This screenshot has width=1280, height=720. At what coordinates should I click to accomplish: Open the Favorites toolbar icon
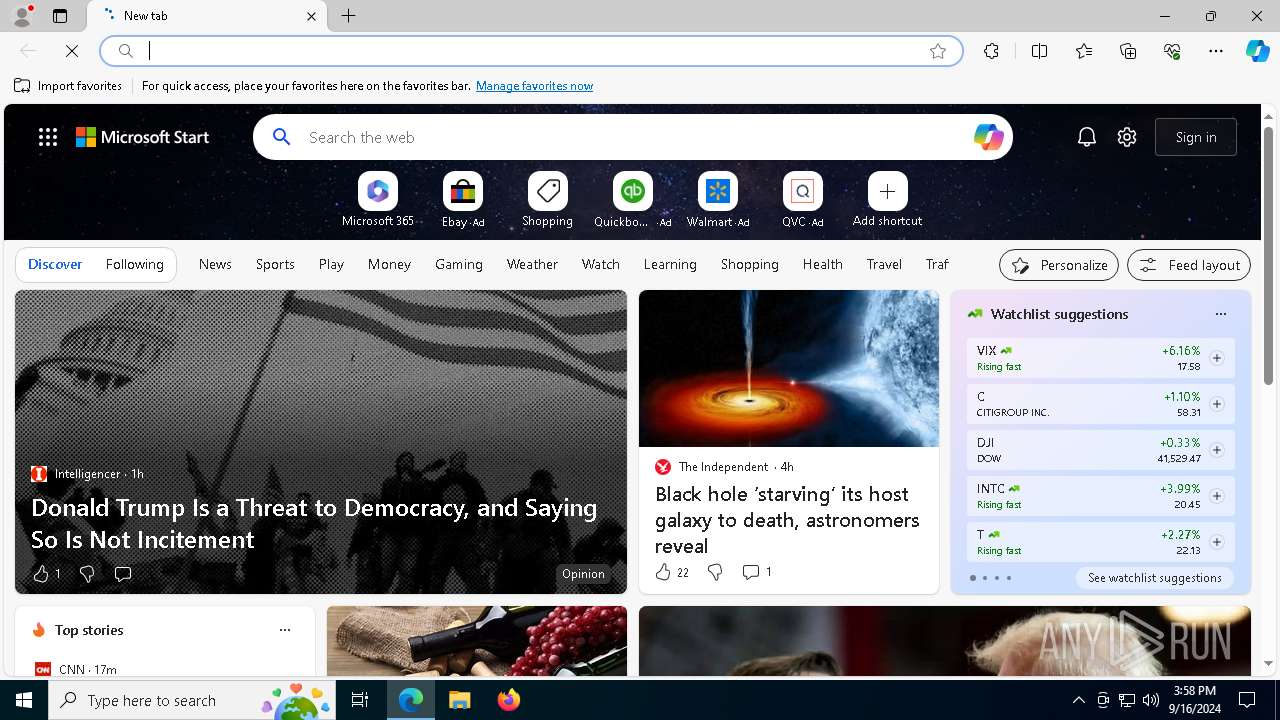click(x=1084, y=51)
